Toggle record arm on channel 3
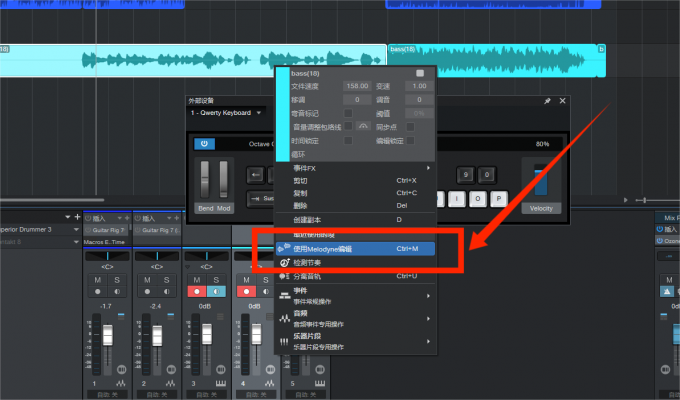 [197, 292]
